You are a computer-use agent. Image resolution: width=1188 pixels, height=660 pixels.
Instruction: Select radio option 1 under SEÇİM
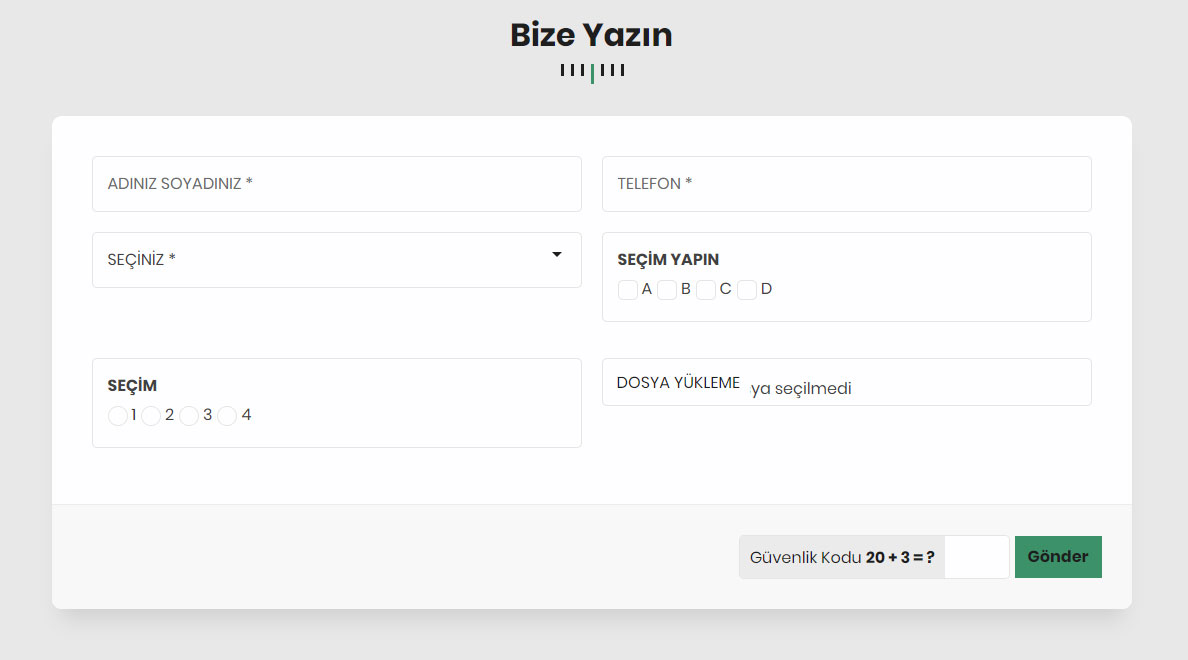coord(117,415)
